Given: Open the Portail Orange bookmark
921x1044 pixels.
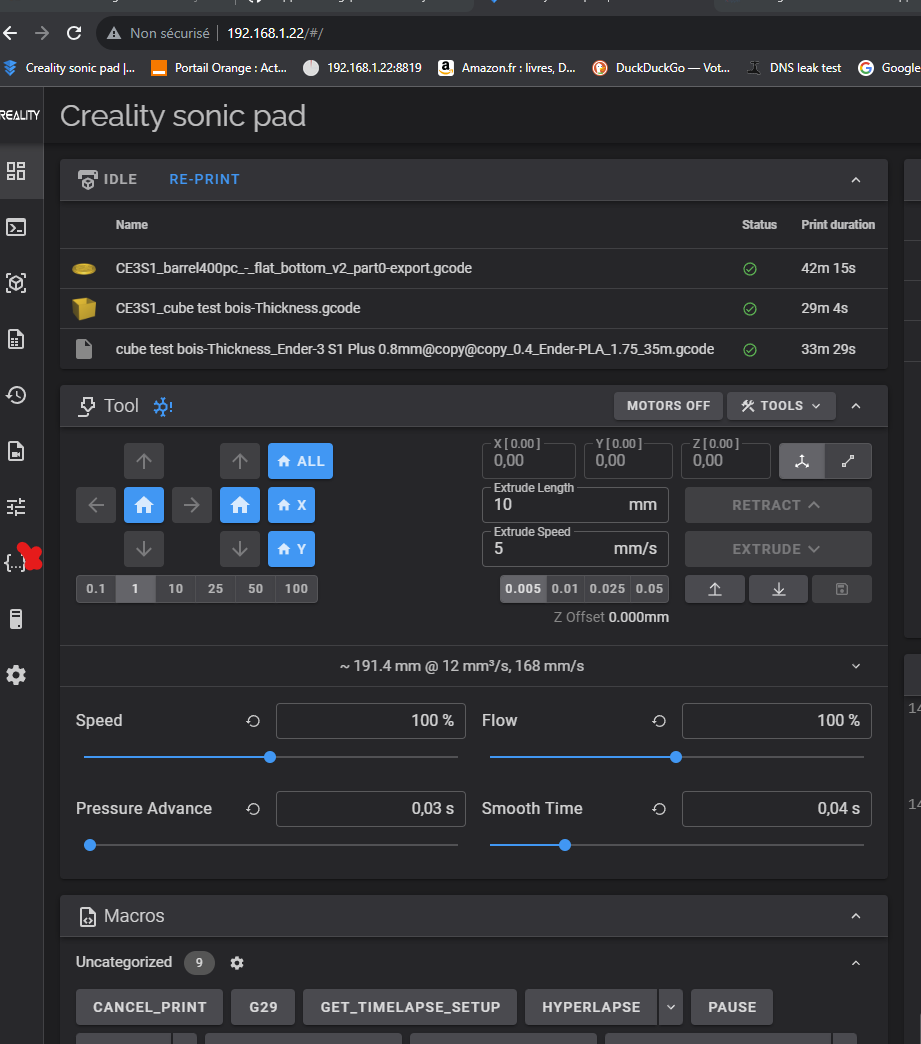Looking at the screenshot, I should 219,68.
